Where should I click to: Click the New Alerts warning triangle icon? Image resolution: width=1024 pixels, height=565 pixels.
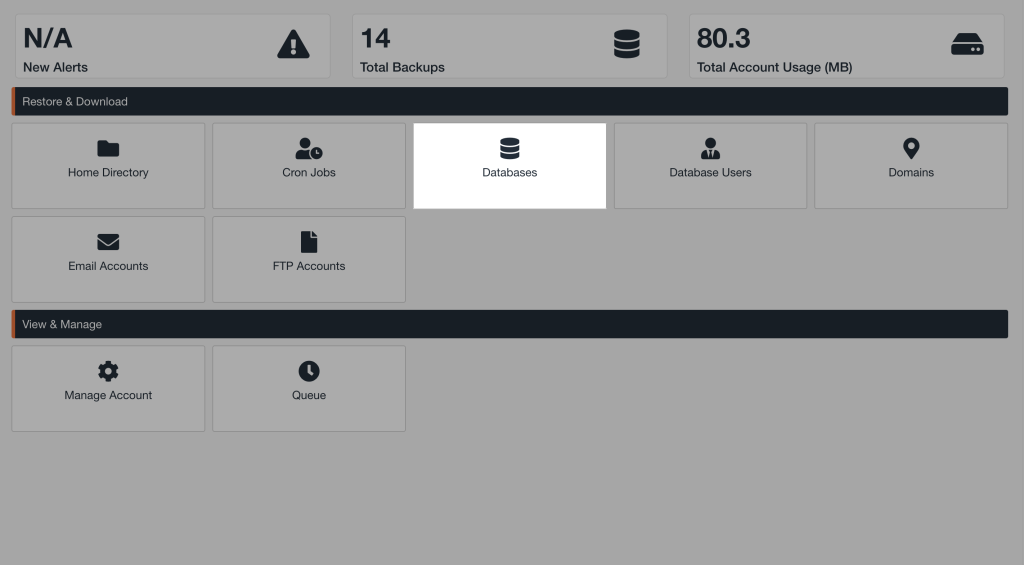pyautogui.click(x=293, y=44)
